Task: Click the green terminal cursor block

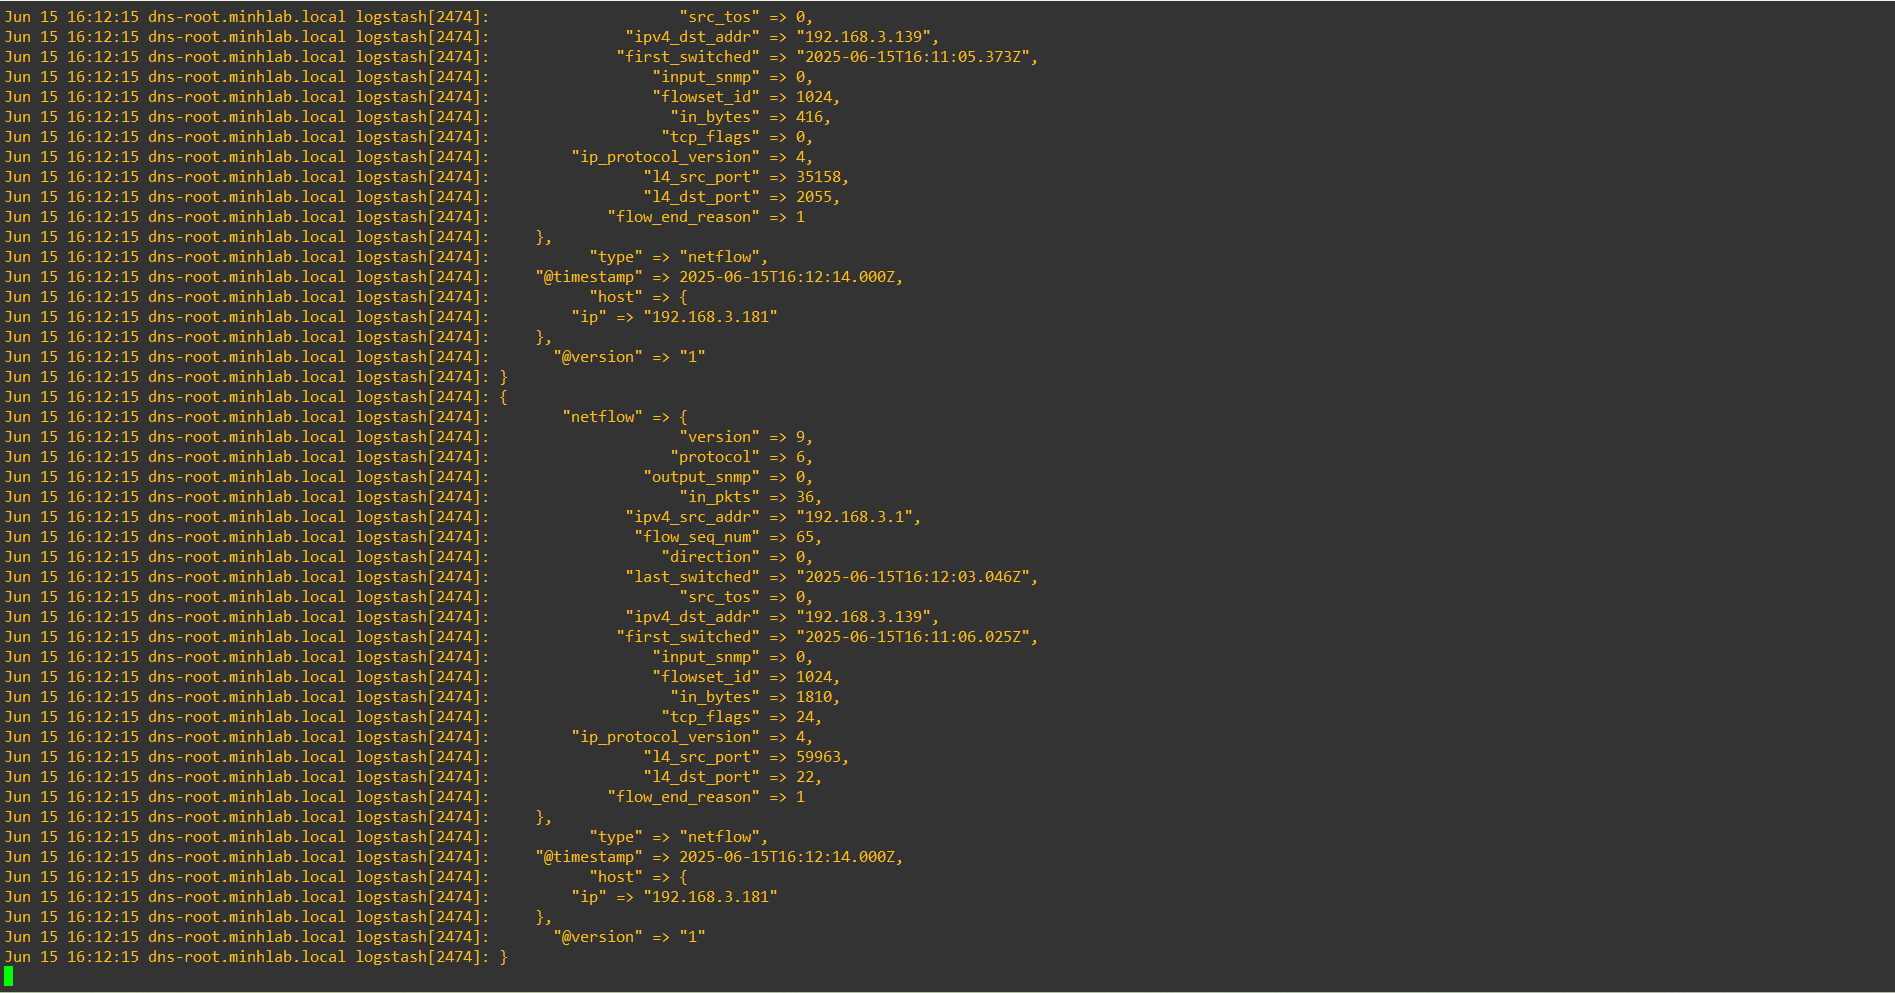Action: click(x=9, y=976)
